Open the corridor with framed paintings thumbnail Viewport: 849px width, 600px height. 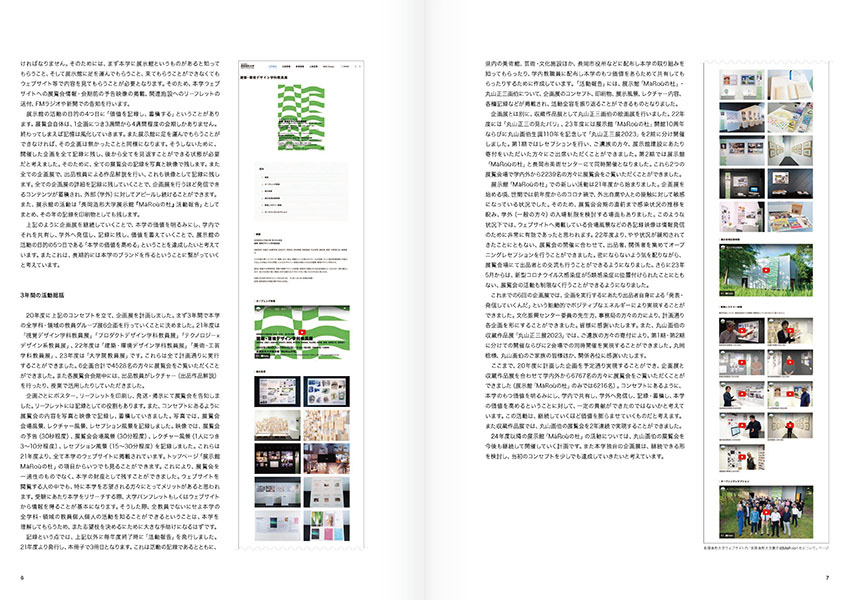click(x=790, y=151)
